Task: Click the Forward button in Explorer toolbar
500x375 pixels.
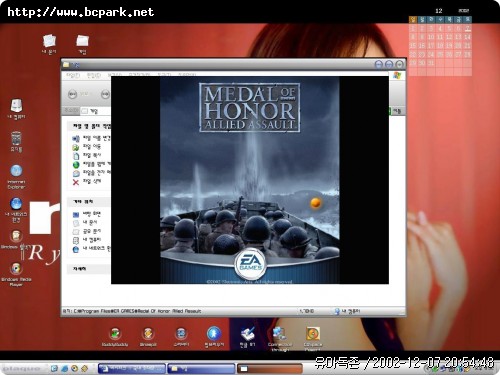Action: 105,94
